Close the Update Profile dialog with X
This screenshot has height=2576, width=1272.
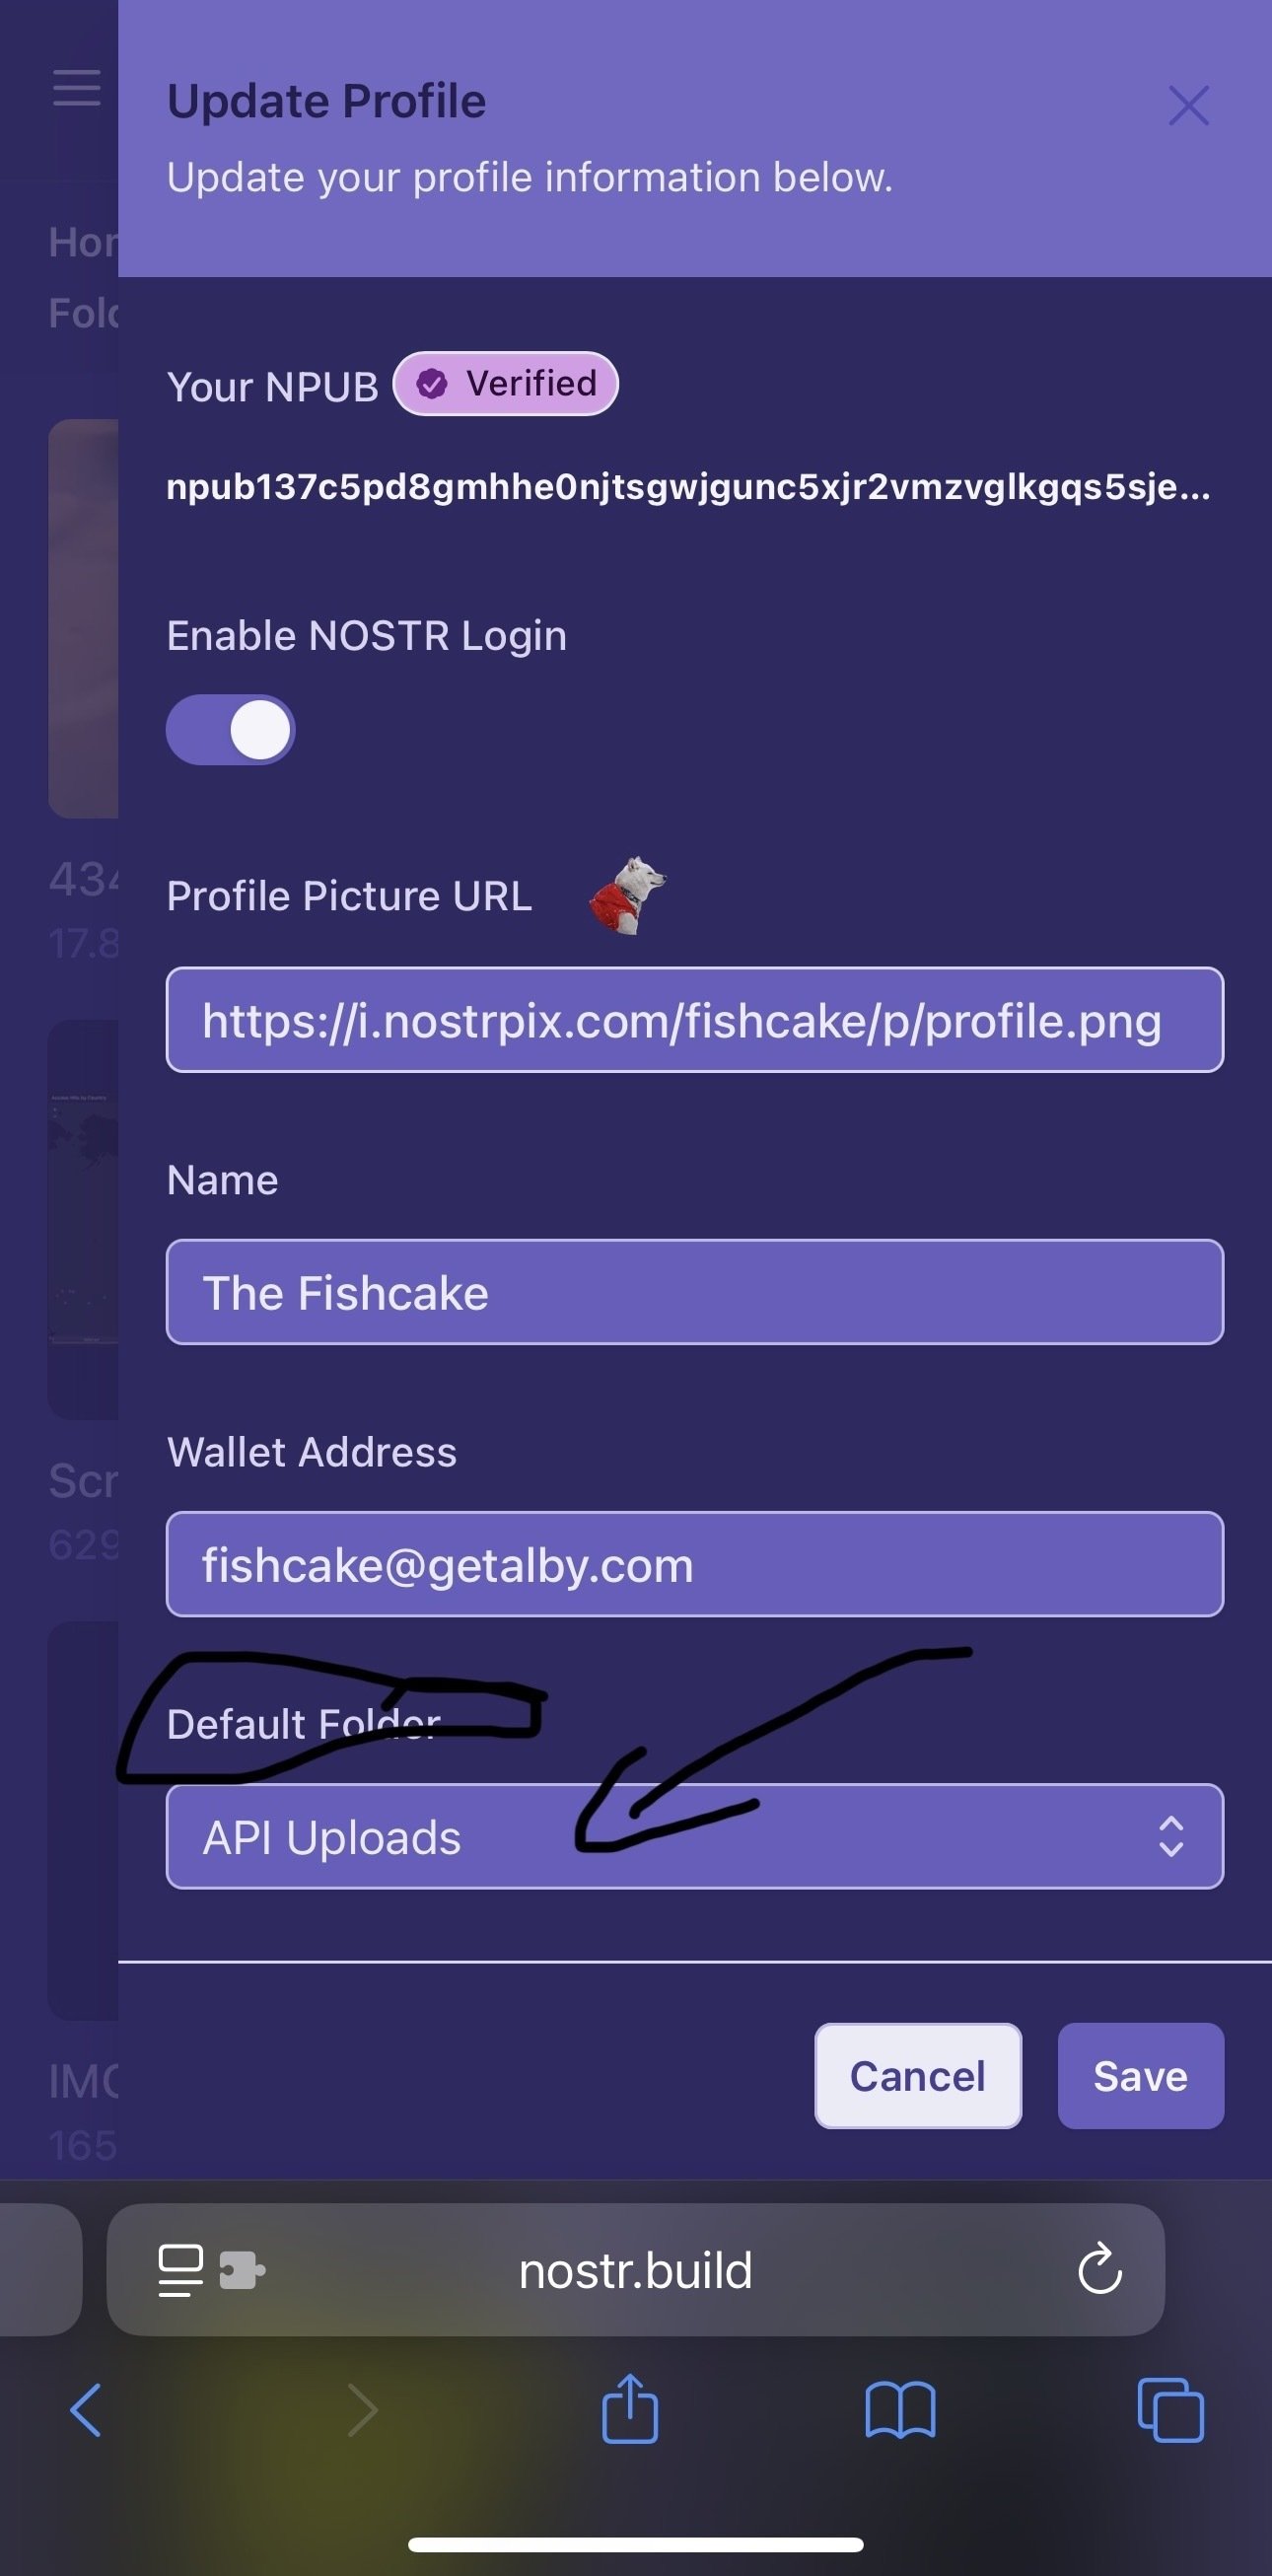pyautogui.click(x=1188, y=105)
